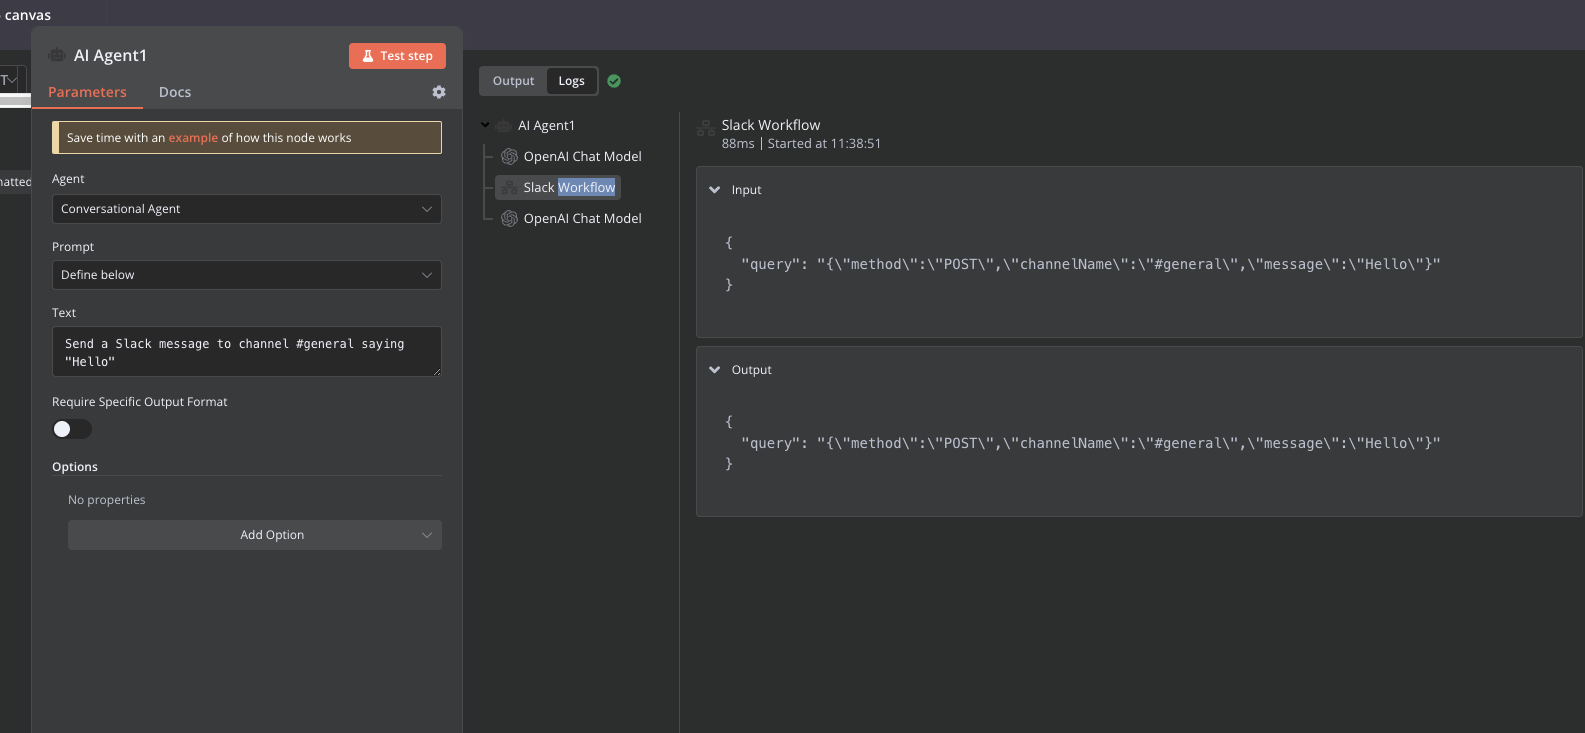Click the Options section label
Screen dimensions: 1585x733
pyautogui.click(x=75, y=467)
